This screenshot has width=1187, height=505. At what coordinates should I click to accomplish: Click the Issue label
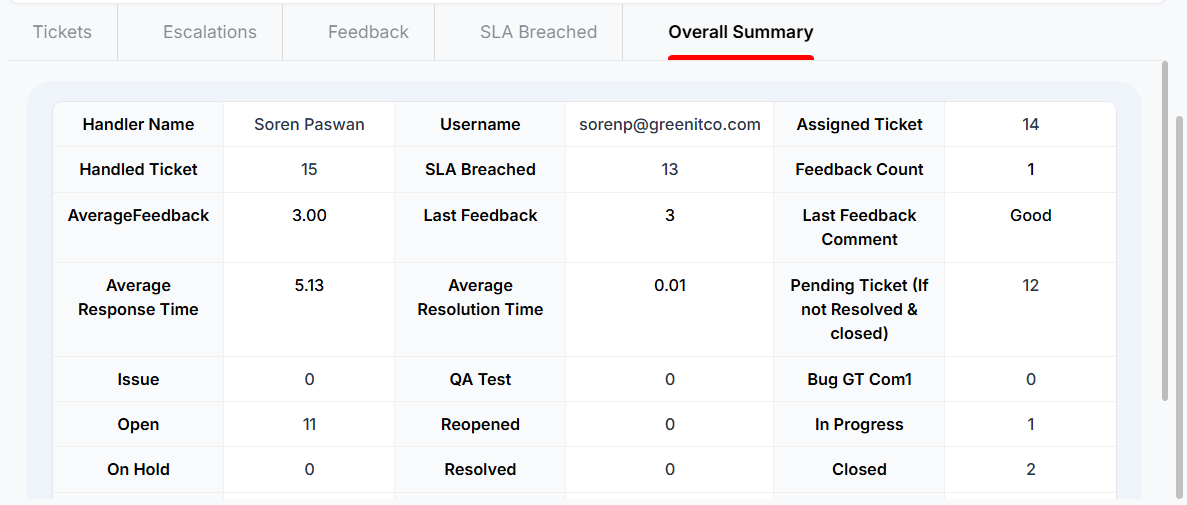pyautogui.click(x=139, y=379)
